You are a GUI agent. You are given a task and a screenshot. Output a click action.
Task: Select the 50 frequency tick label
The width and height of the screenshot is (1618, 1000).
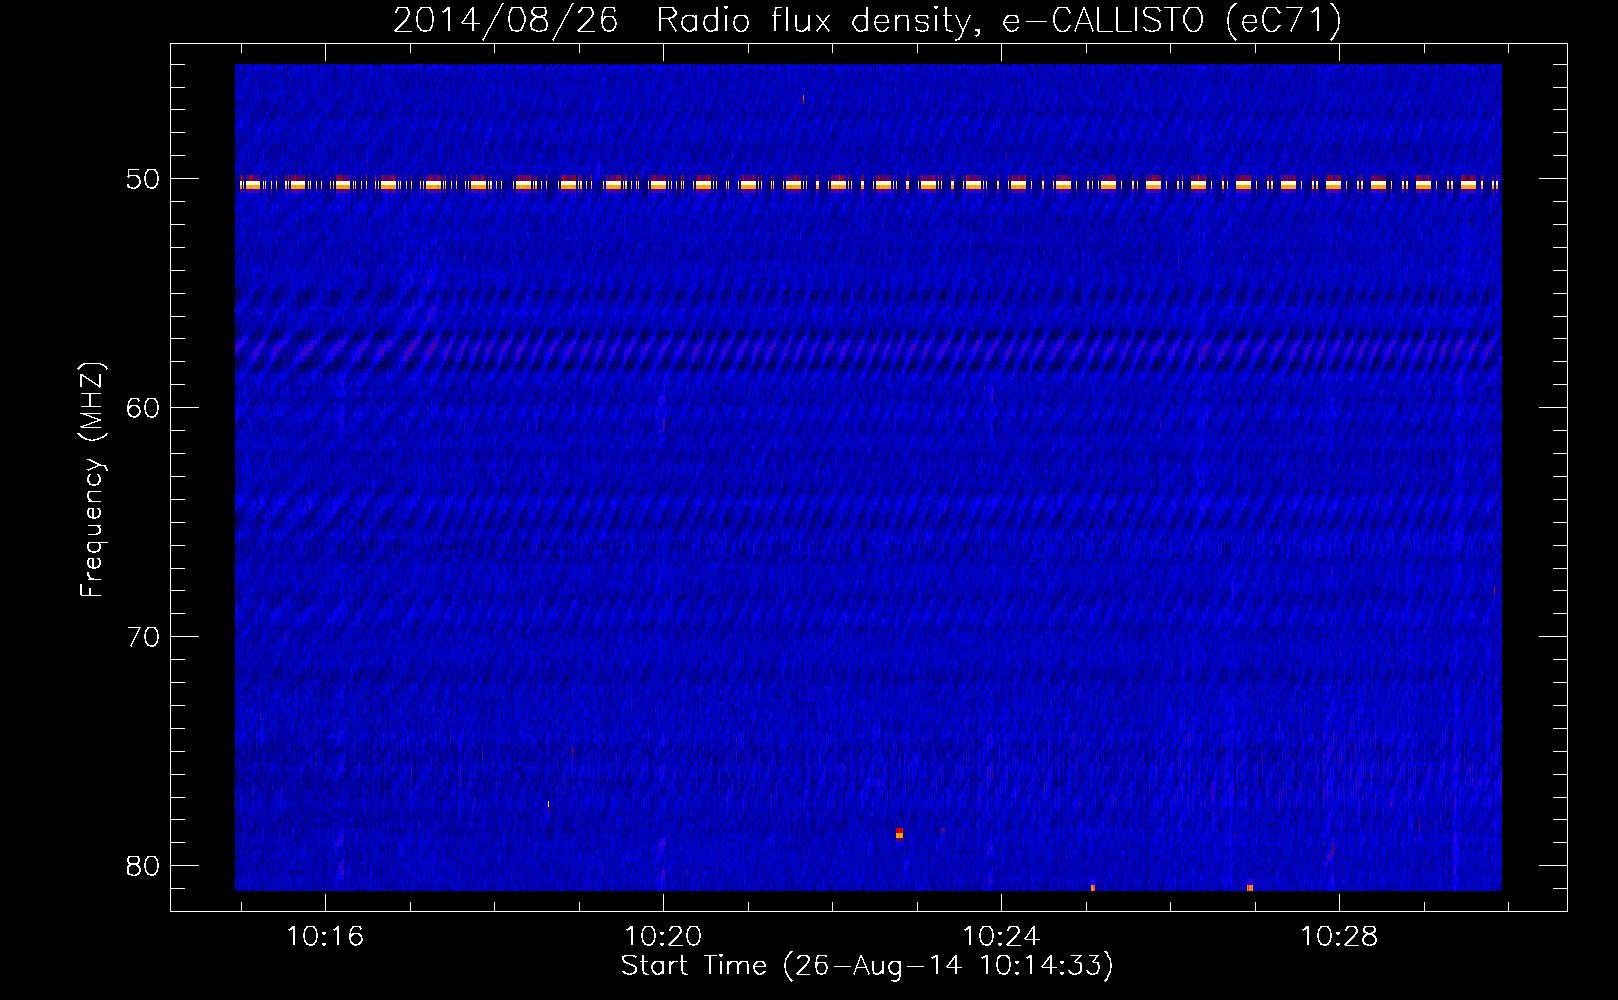click(143, 179)
